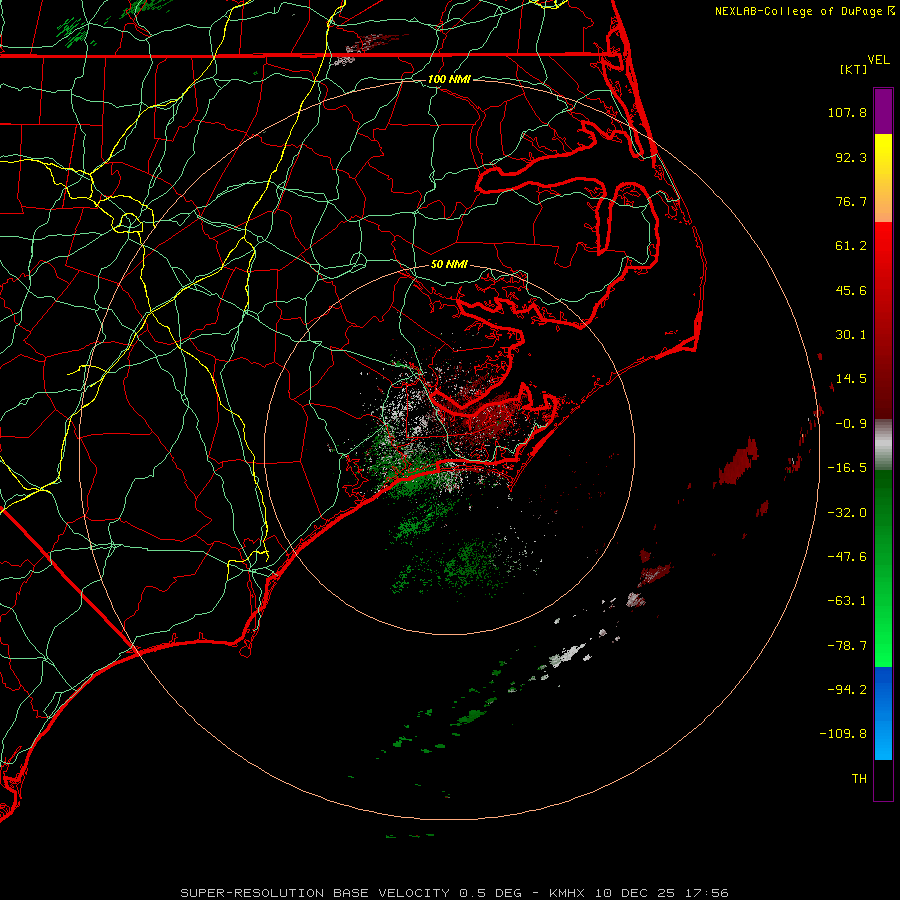Click the 50 NMI range ring label
Viewport: 900px width, 900px height.
pos(449,264)
